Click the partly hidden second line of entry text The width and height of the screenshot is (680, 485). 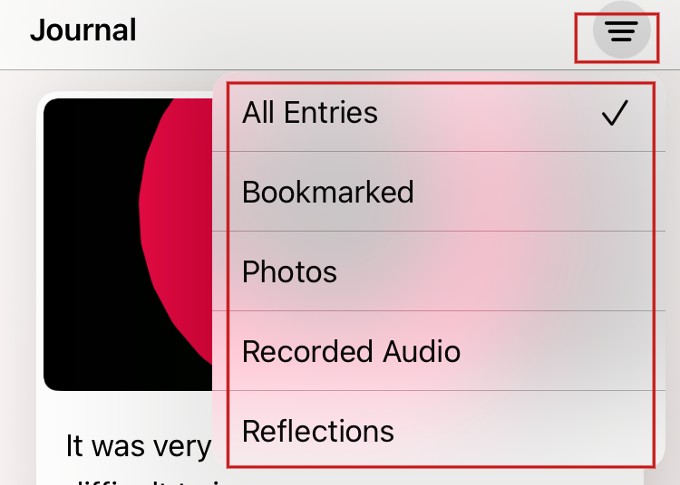(x=139, y=481)
